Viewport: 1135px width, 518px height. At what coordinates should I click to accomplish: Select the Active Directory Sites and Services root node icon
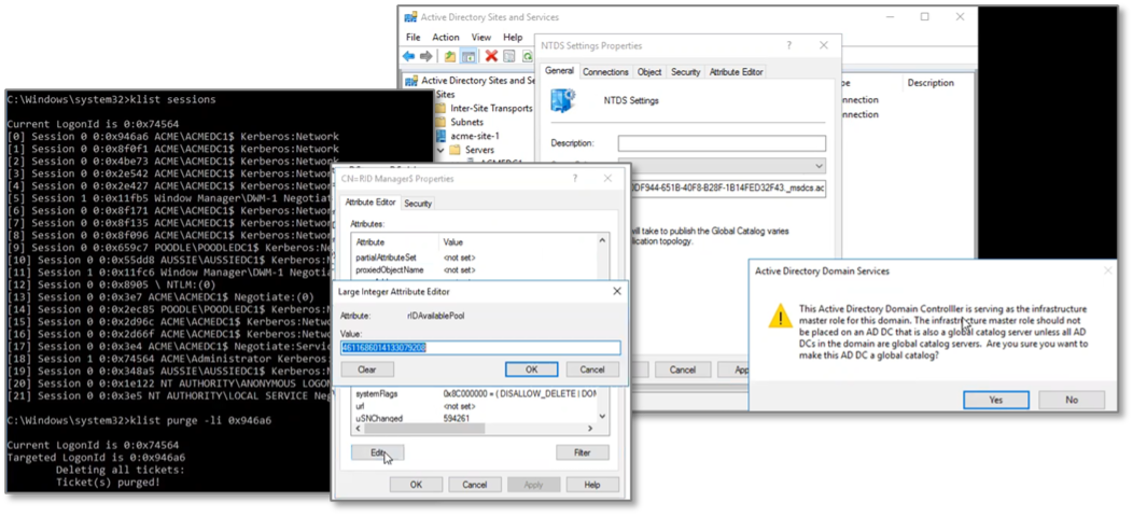(411, 80)
